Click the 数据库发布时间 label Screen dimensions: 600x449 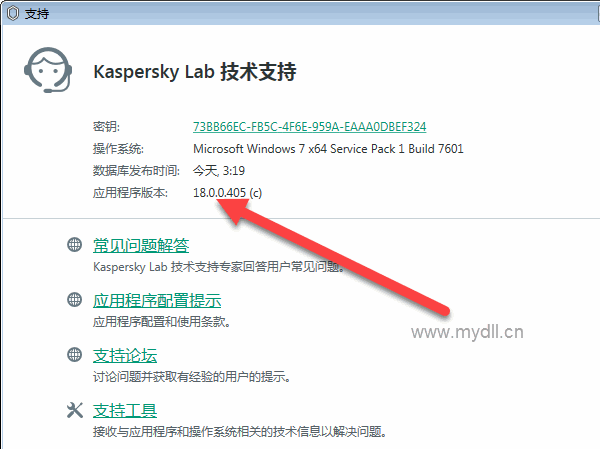point(136,171)
